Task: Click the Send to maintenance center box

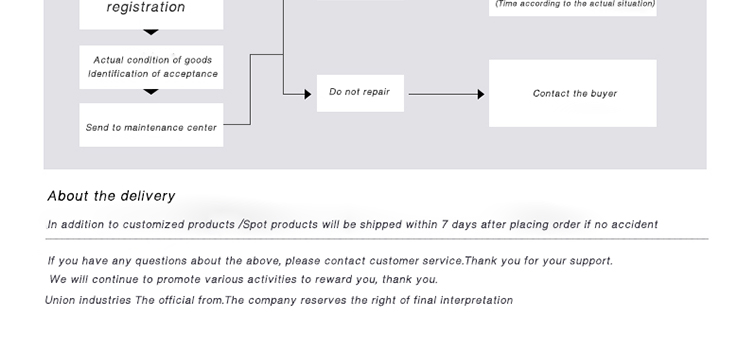Action: pyautogui.click(x=151, y=125)
